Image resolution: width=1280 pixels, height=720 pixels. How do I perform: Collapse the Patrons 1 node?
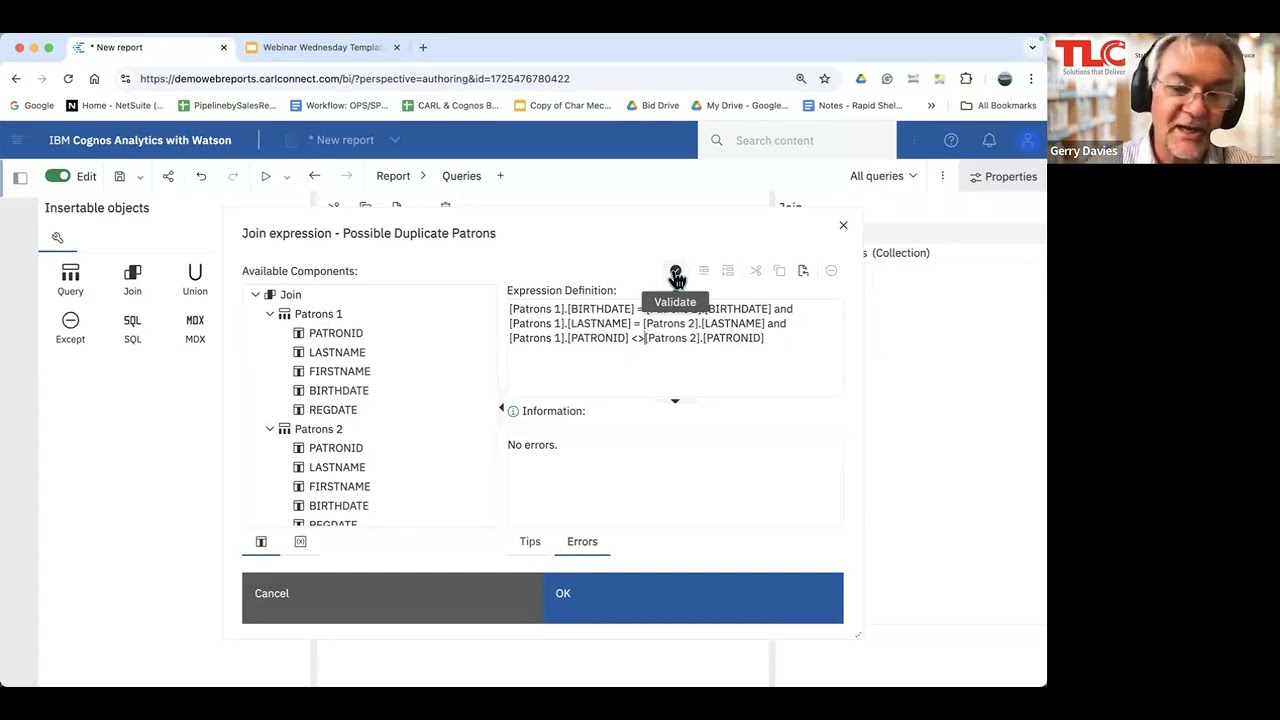tap(270, 314)
